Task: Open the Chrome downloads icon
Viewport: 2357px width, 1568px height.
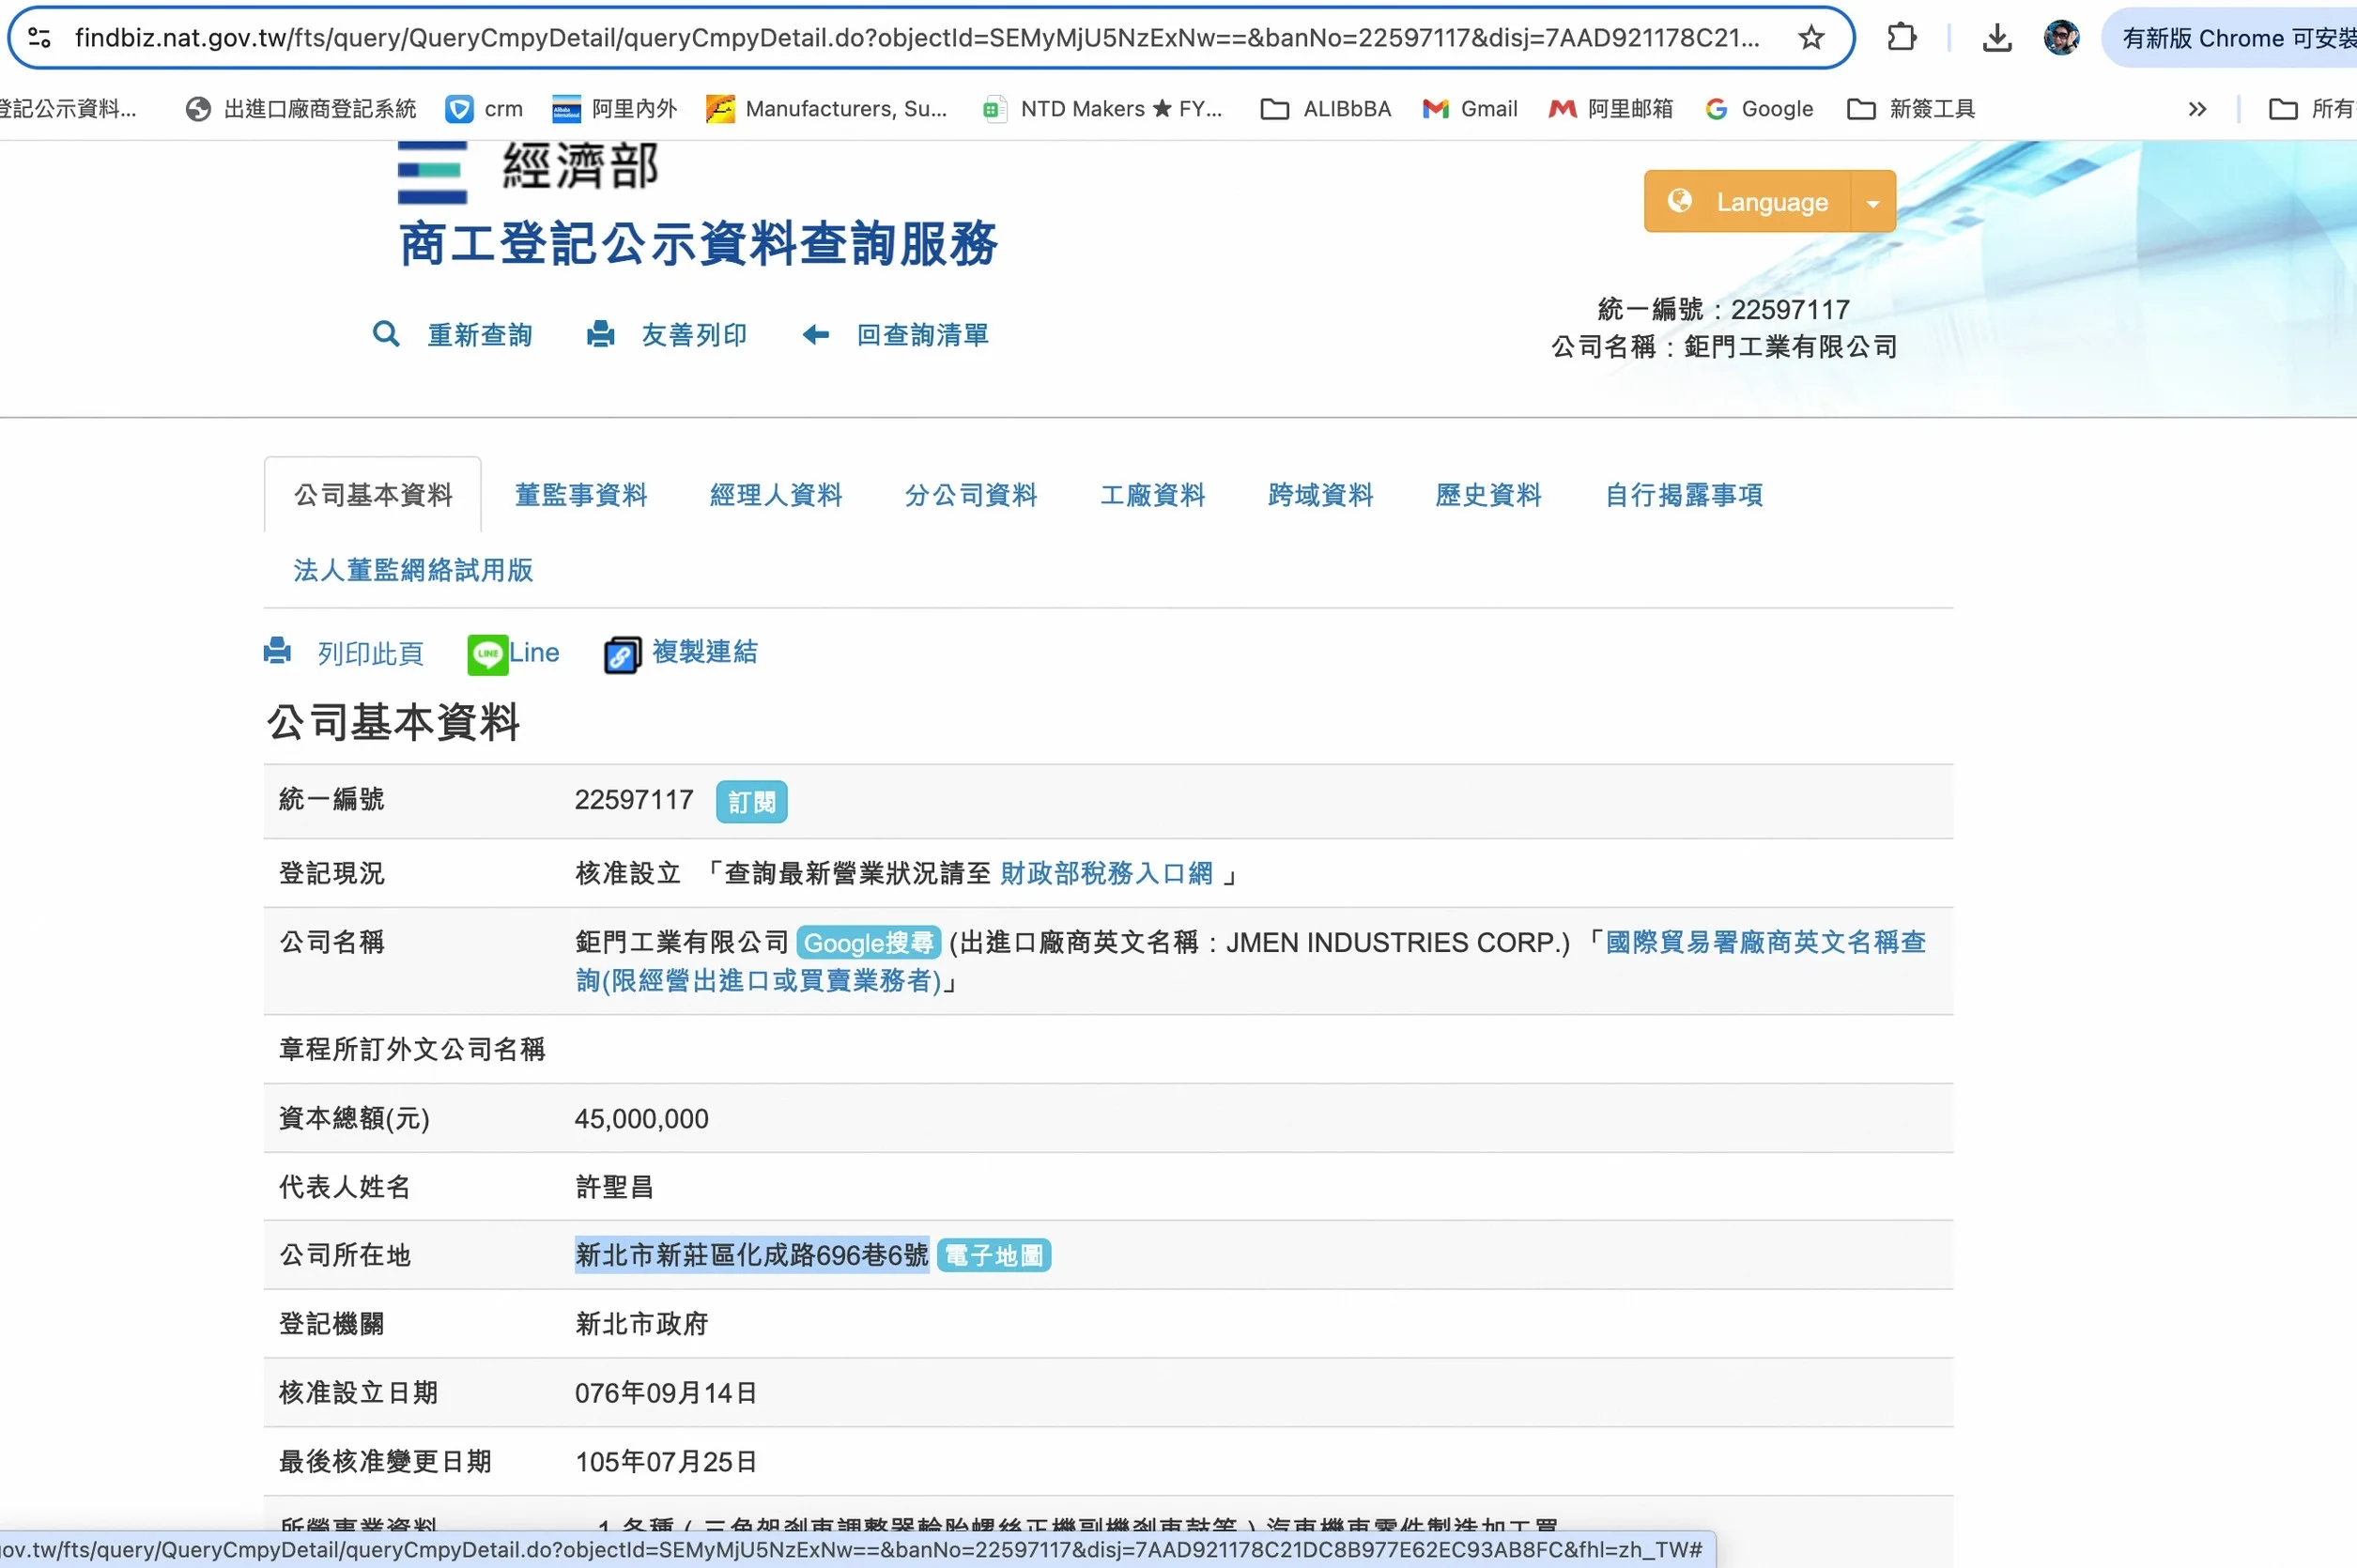Action: [x=1996, y=38]
